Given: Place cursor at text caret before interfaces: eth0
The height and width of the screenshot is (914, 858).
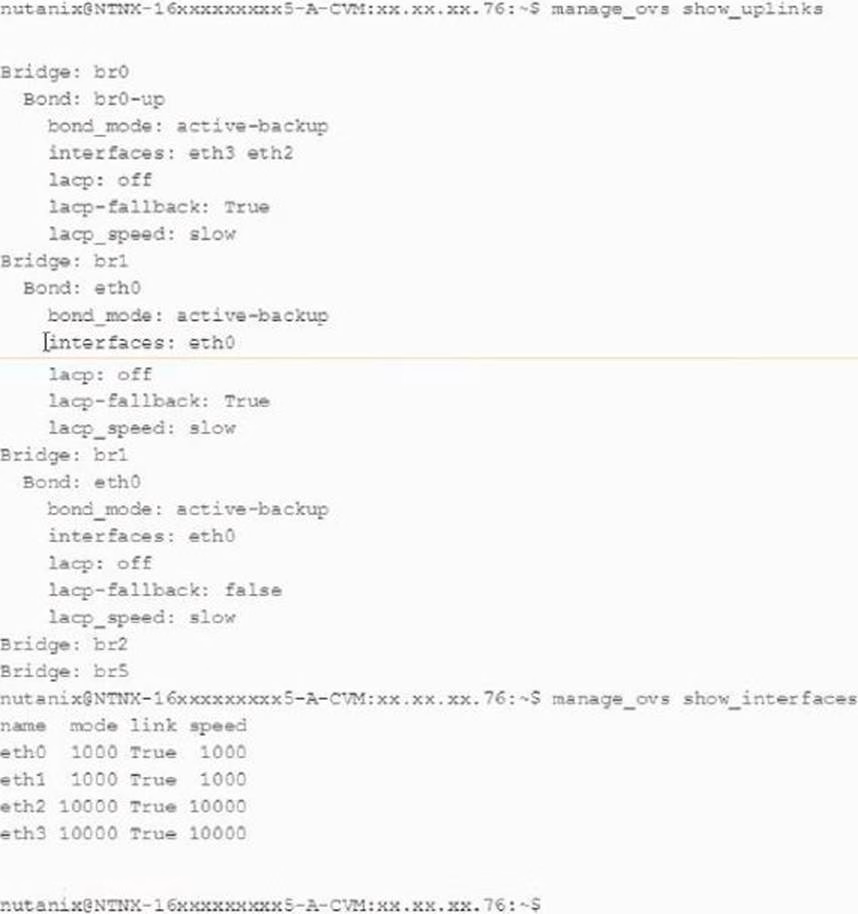Looking at the screenshot, I should point(47,342).
